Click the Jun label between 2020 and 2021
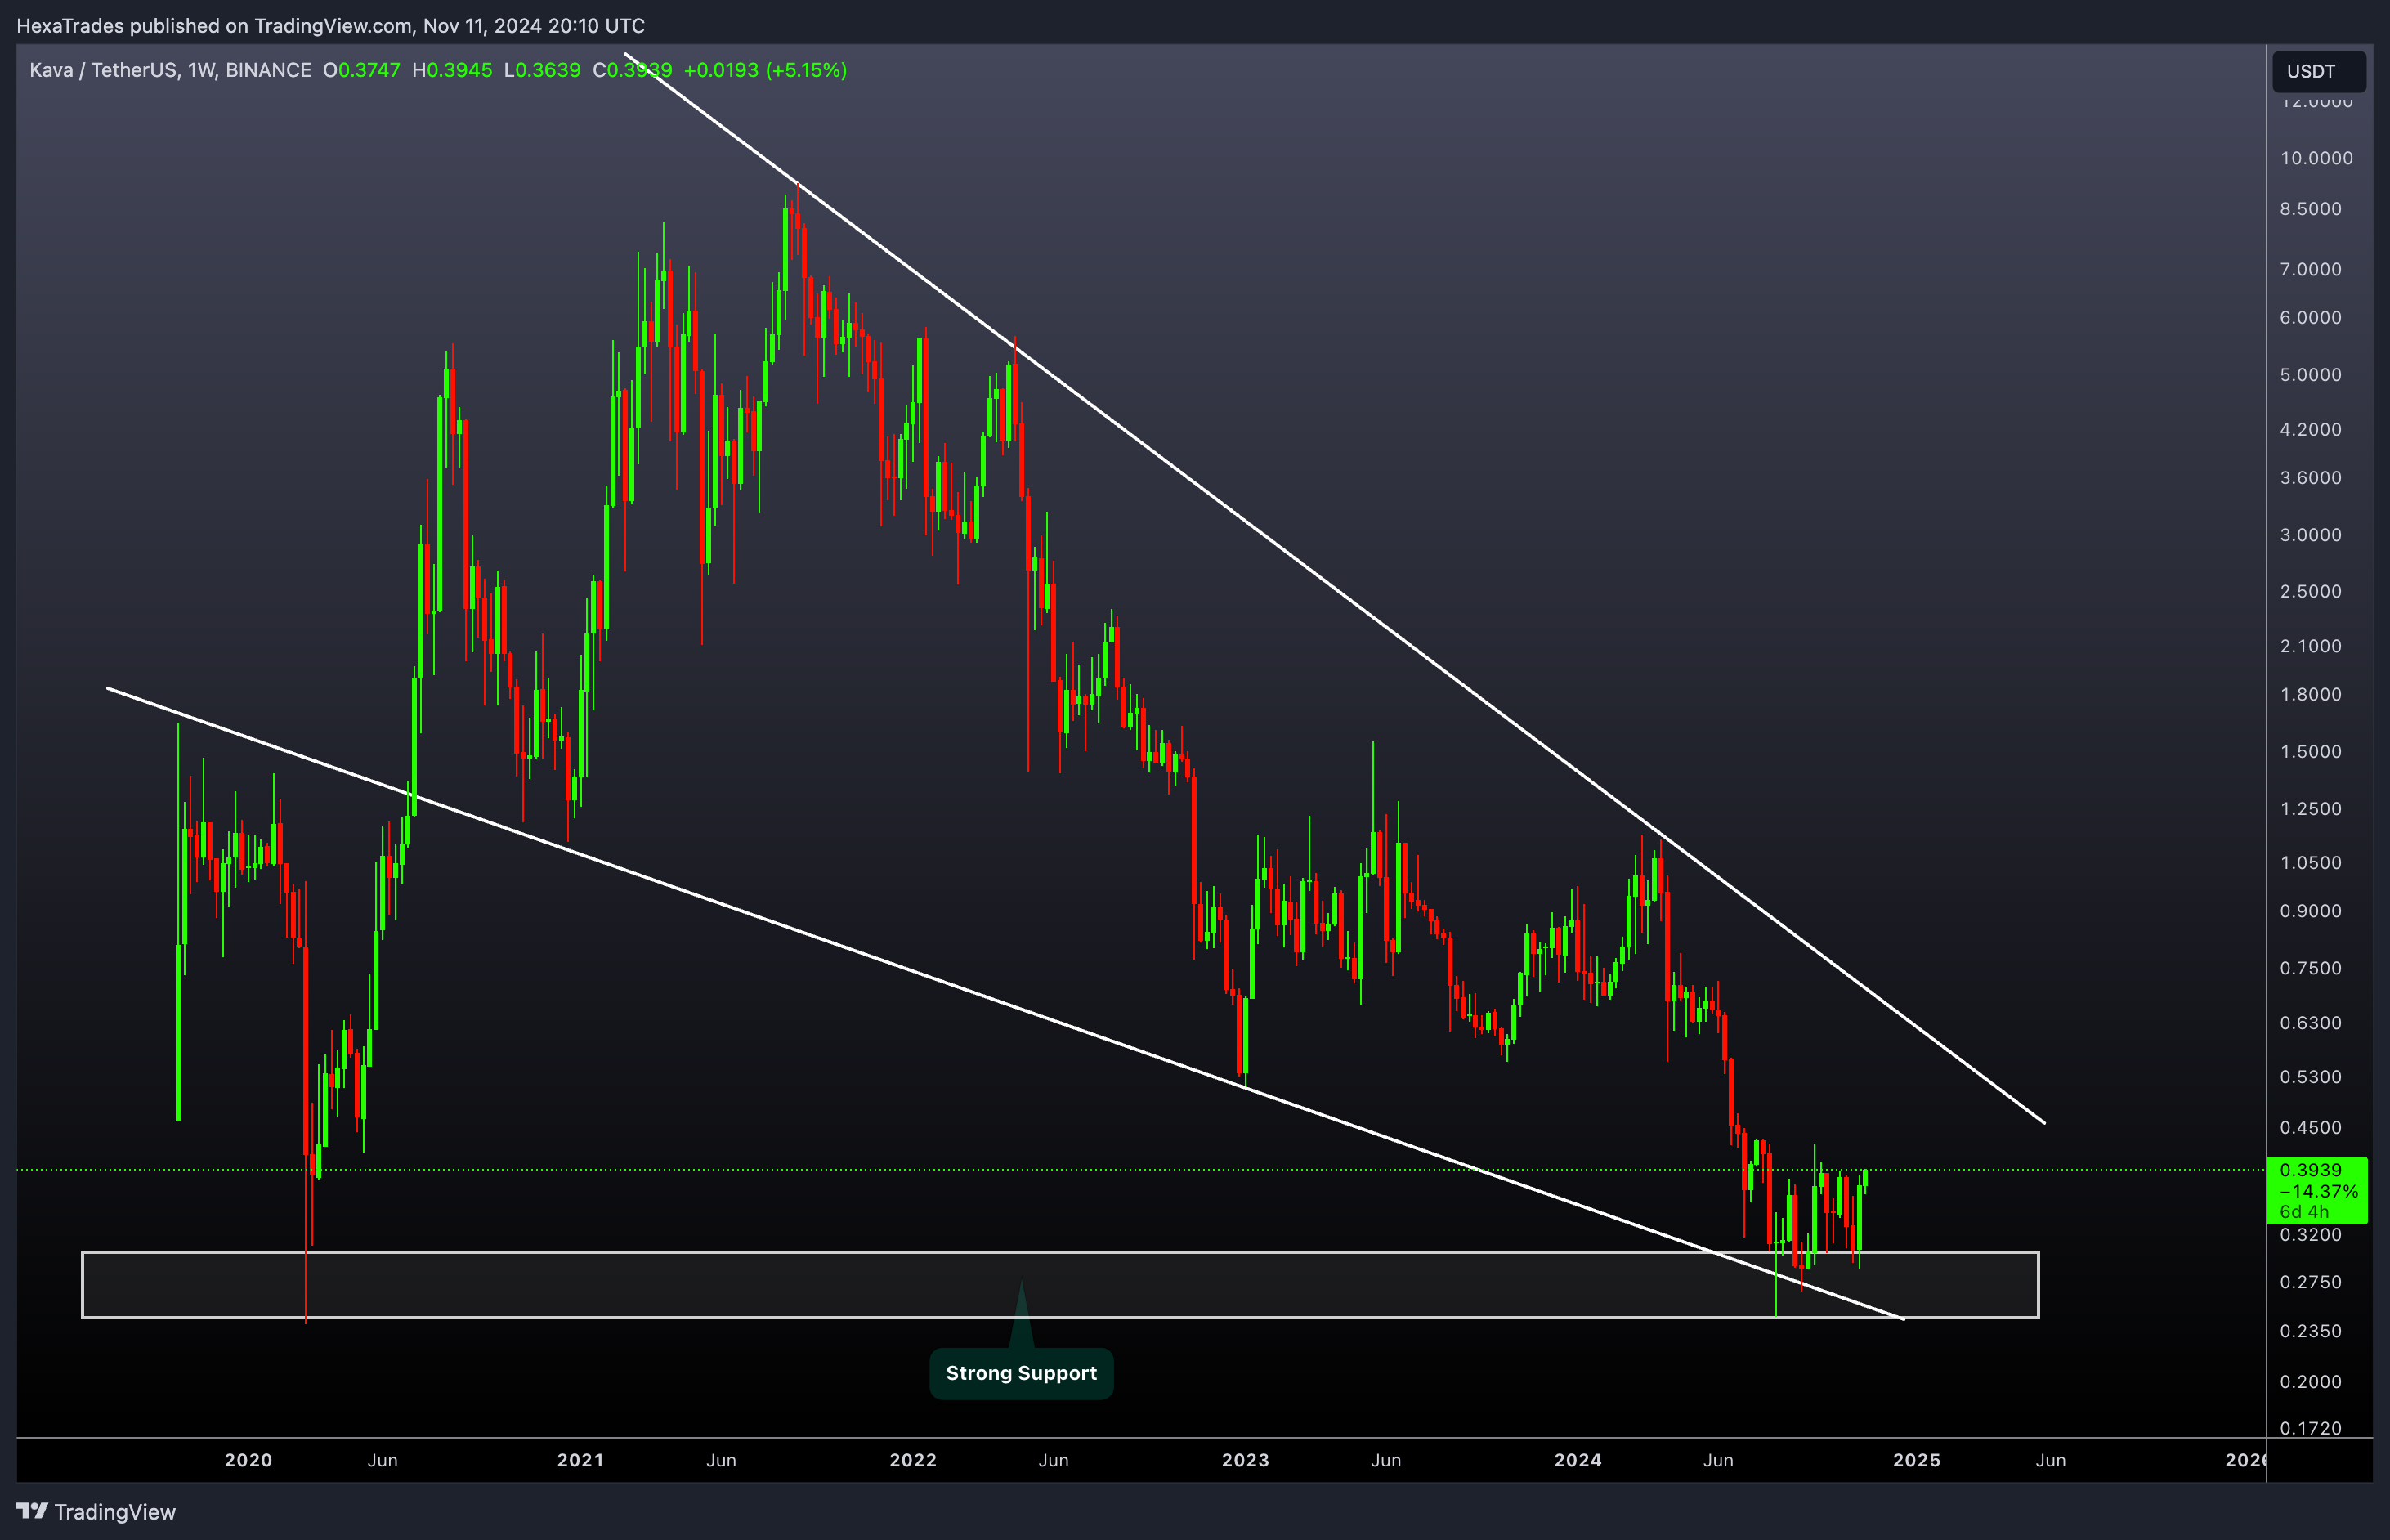2390x1540 pixels. click(x=383, y=1460)
